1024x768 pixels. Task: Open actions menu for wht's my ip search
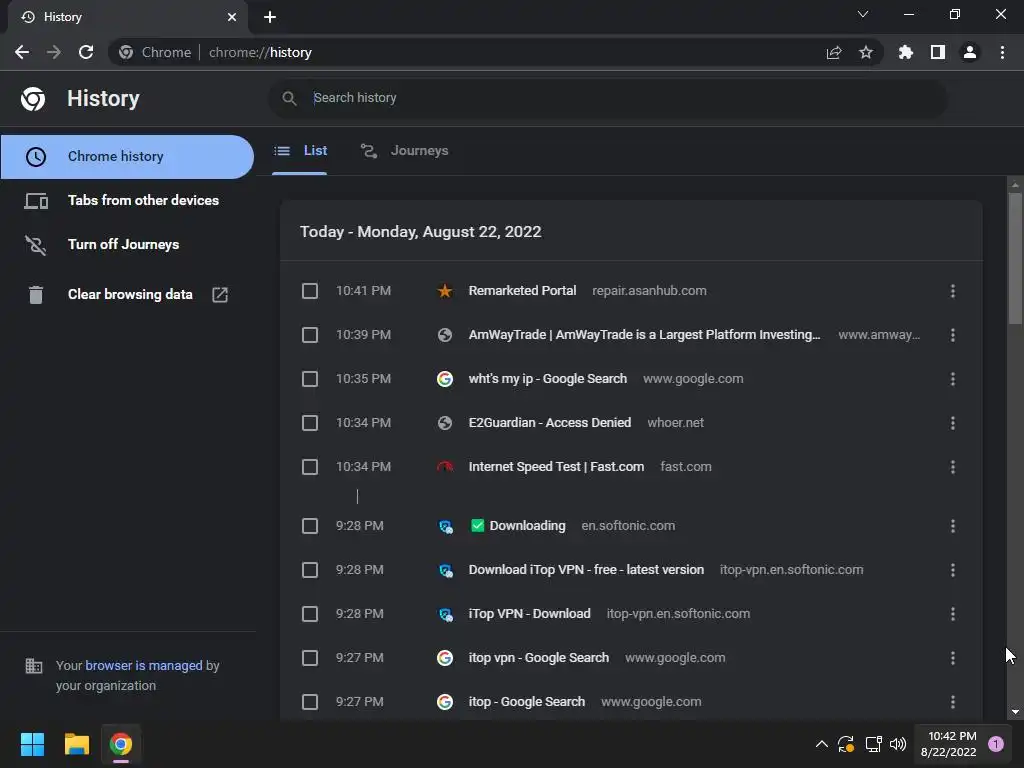pos(953,379)
